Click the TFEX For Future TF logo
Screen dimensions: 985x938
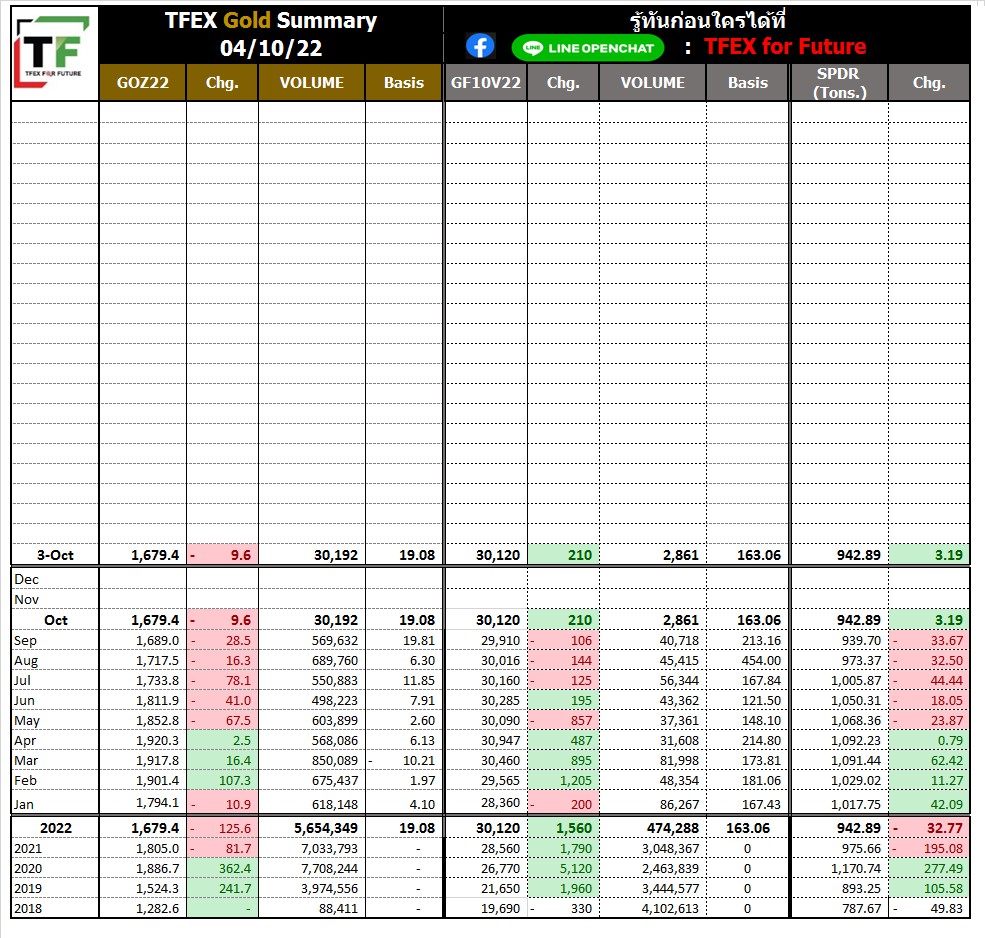[54, 52]
